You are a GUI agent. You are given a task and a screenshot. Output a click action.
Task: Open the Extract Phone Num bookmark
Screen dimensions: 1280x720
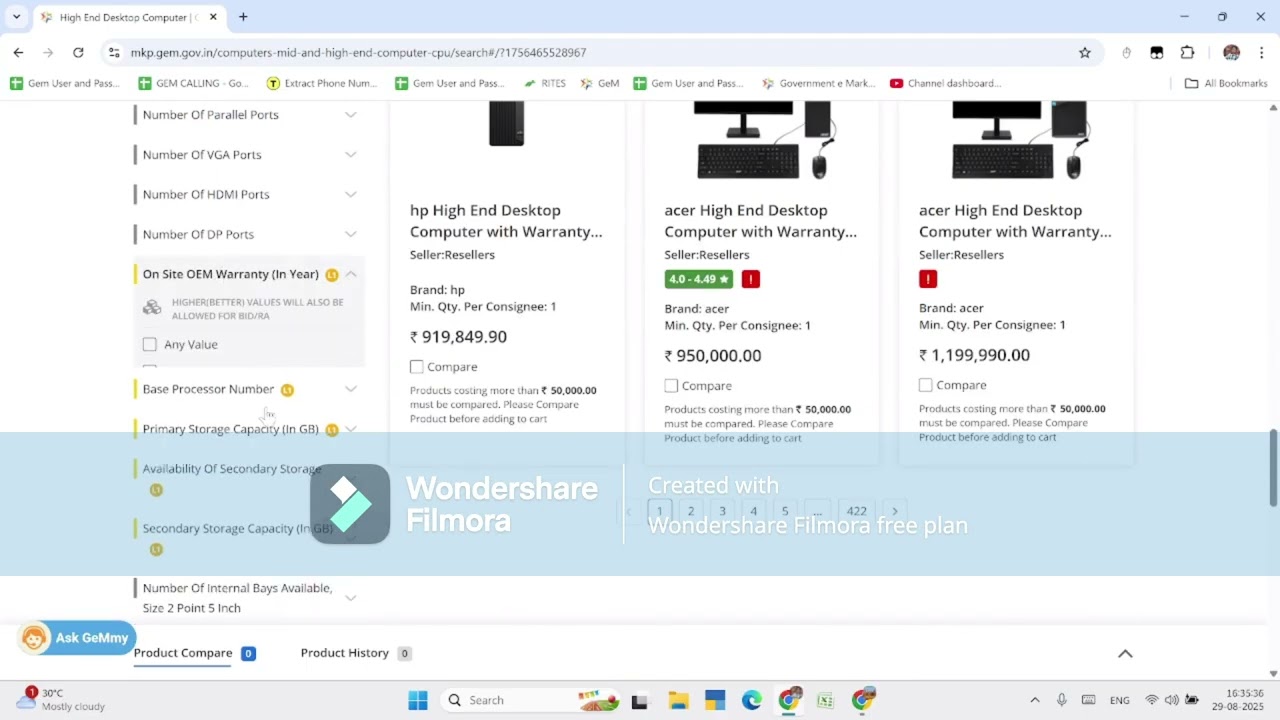tap(322, 83)
